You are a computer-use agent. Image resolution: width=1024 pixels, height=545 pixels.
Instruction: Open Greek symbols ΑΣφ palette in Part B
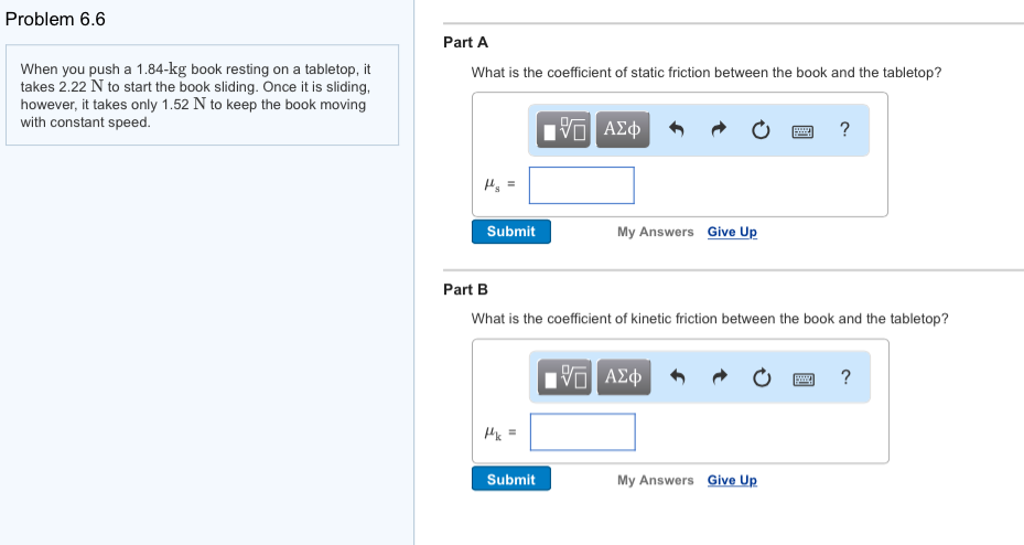click(624, 377)
